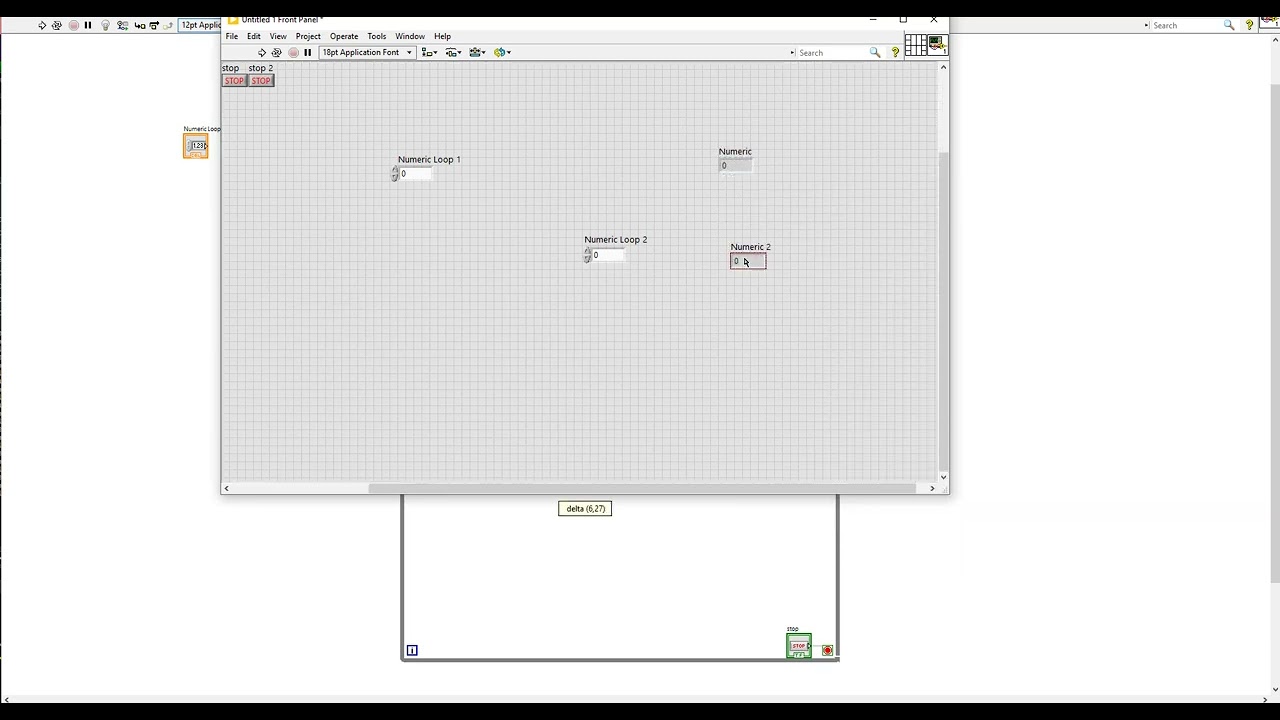Open Tools menu
Screen dimensions: 1280x720
pos(377,36)
